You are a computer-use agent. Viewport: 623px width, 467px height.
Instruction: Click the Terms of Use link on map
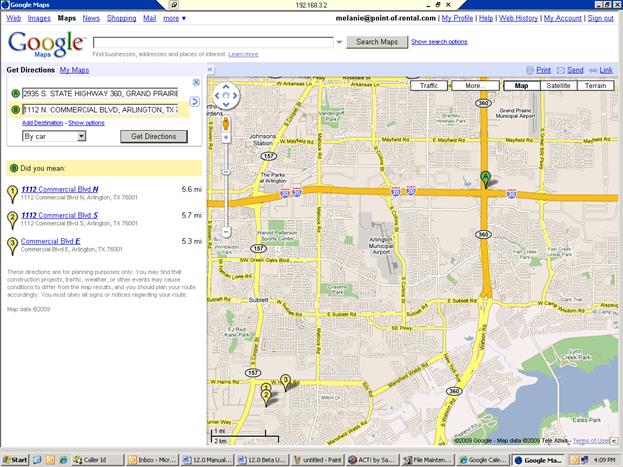pyautogui.click(x=590, y=440)
